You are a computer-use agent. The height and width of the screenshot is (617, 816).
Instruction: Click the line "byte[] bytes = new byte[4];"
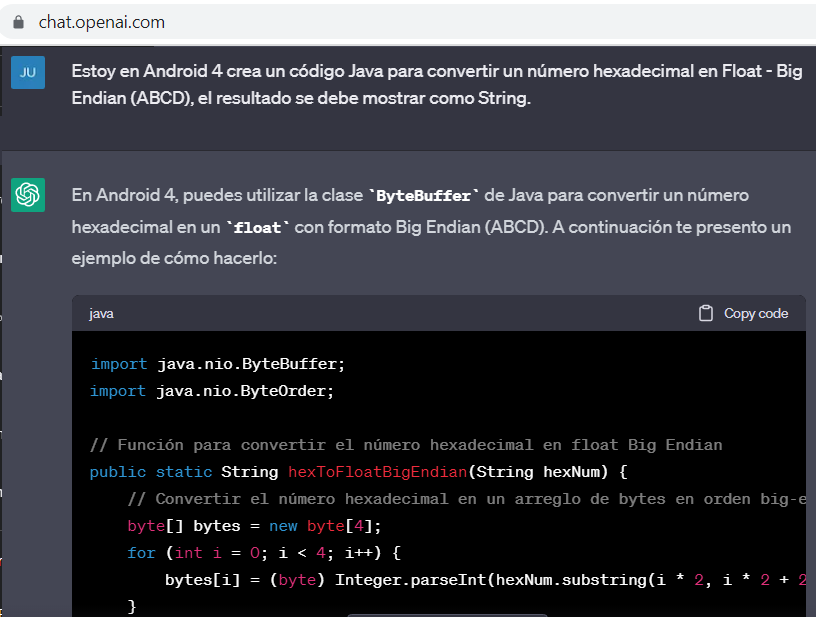click(x=254, y=526)
